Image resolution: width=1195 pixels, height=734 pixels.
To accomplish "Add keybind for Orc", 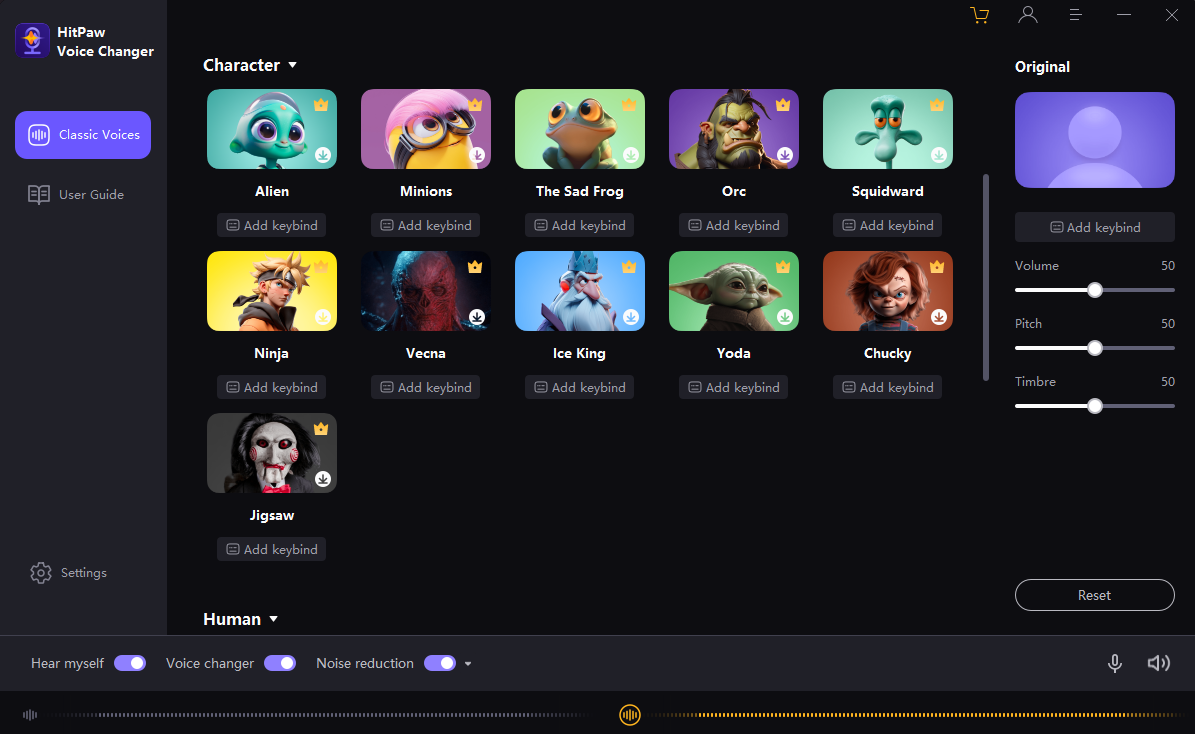I will 733,226.
